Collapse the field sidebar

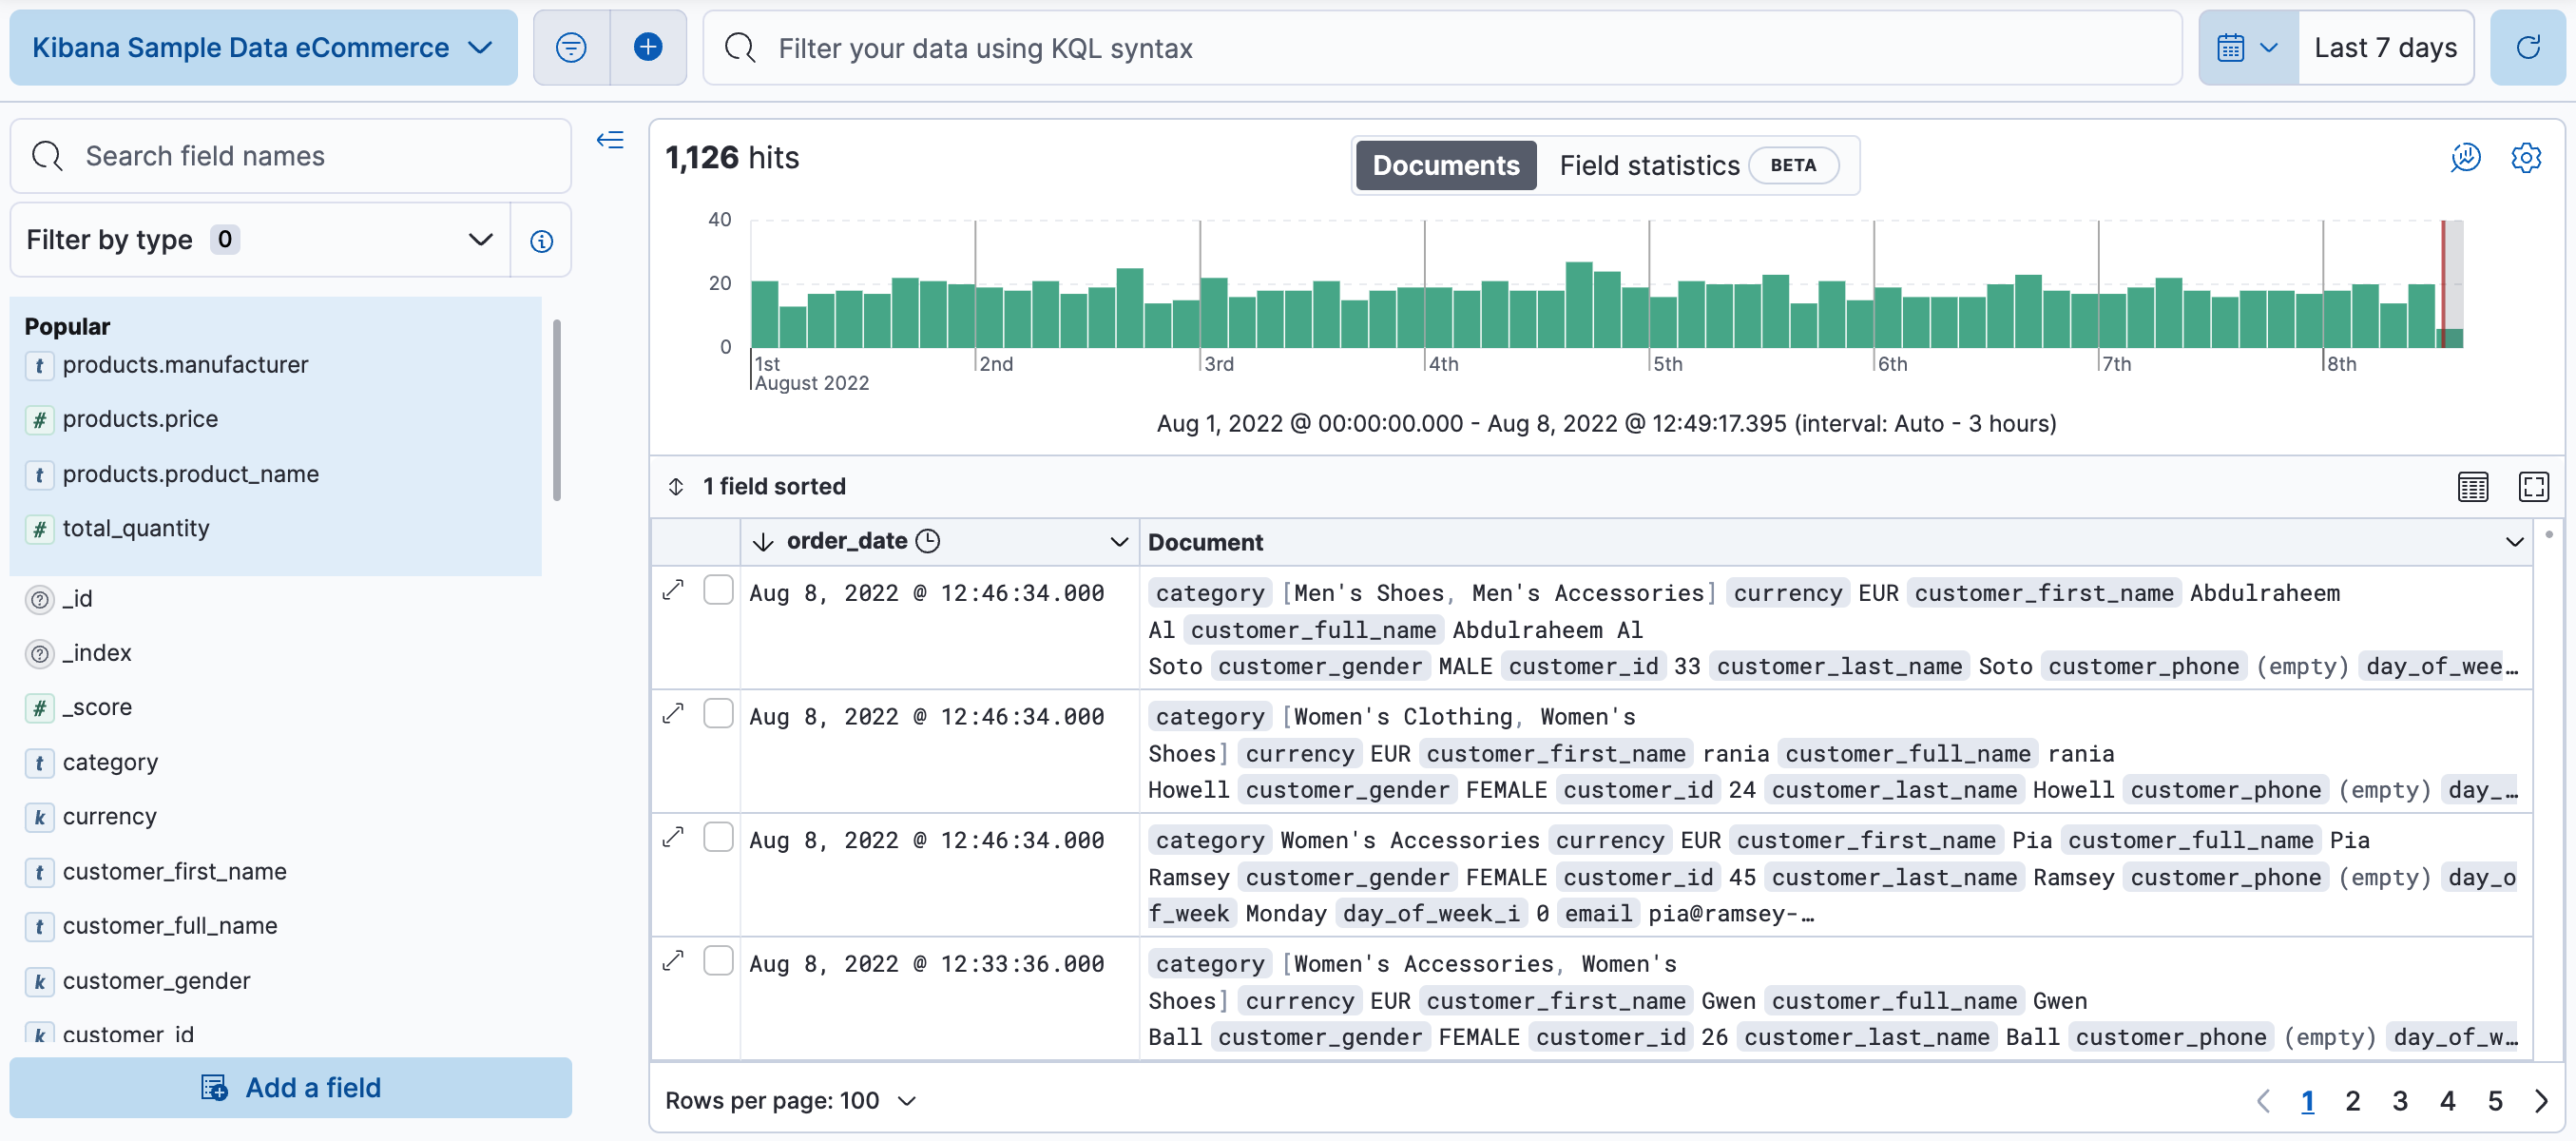(610, 140)
